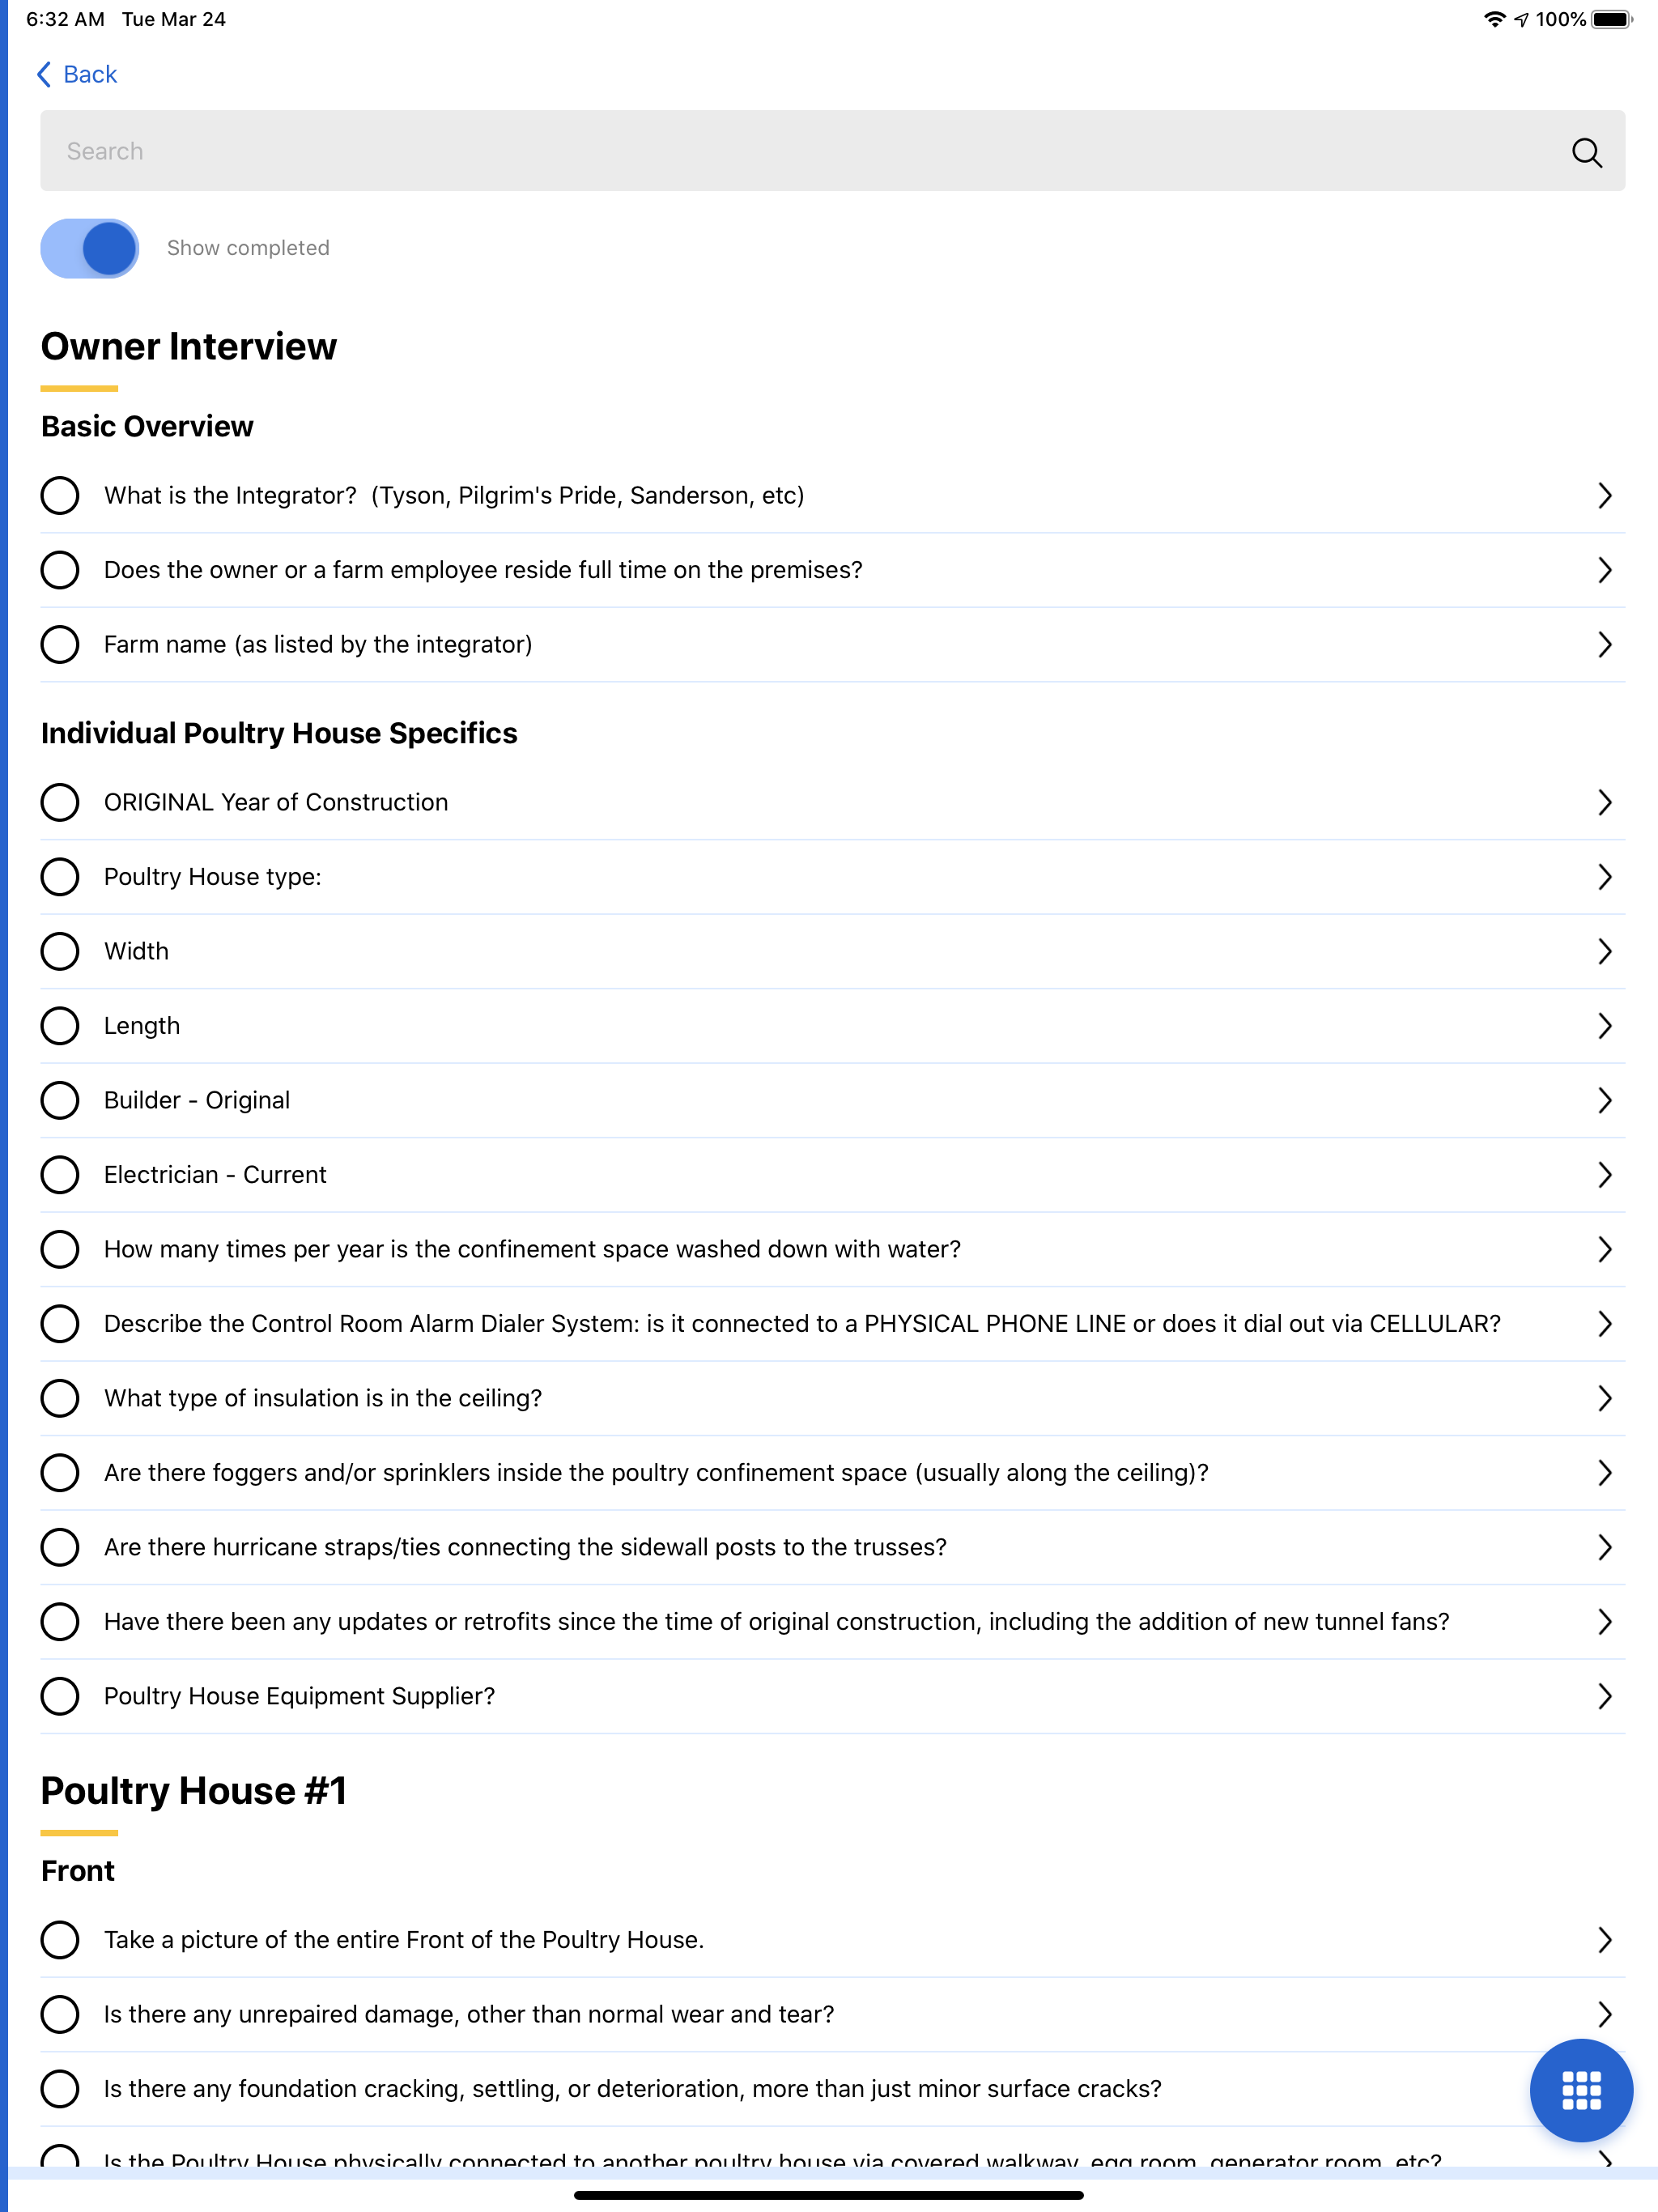Open 'Builder - Original' question row

tap(832, 1100)
